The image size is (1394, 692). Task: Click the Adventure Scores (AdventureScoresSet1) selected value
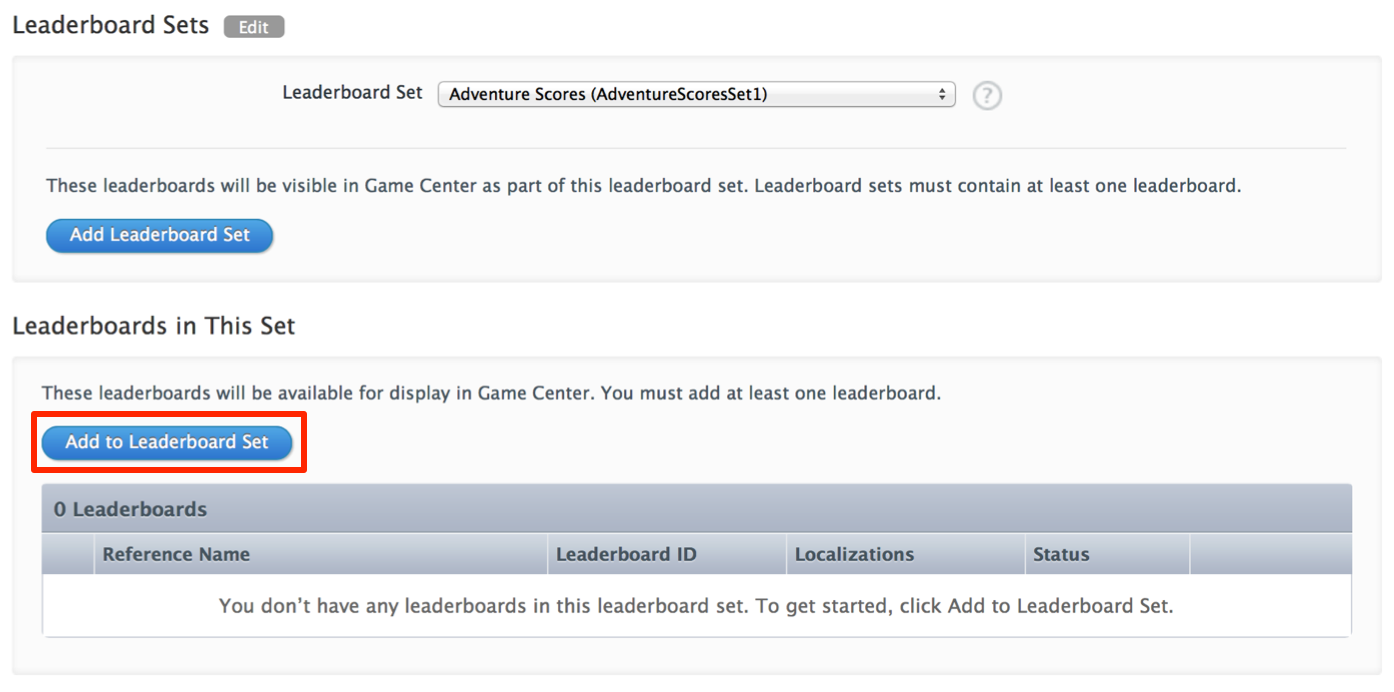coord(608,95)
